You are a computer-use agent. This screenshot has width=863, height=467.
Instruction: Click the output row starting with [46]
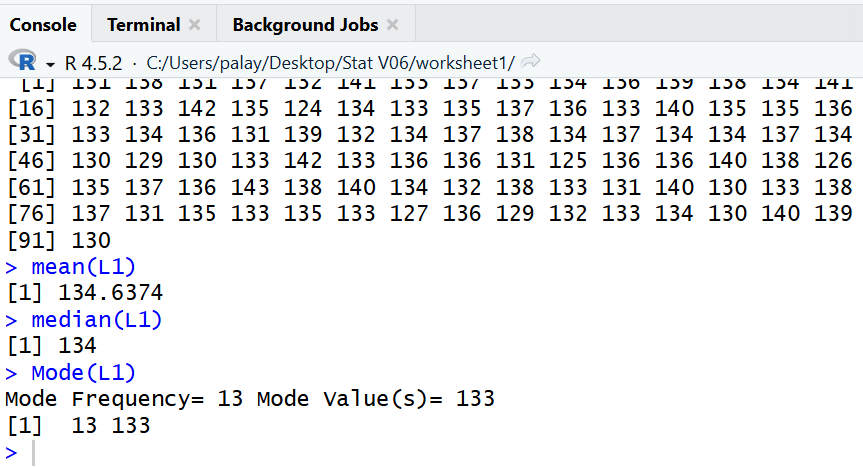click(x=430, y=160)
